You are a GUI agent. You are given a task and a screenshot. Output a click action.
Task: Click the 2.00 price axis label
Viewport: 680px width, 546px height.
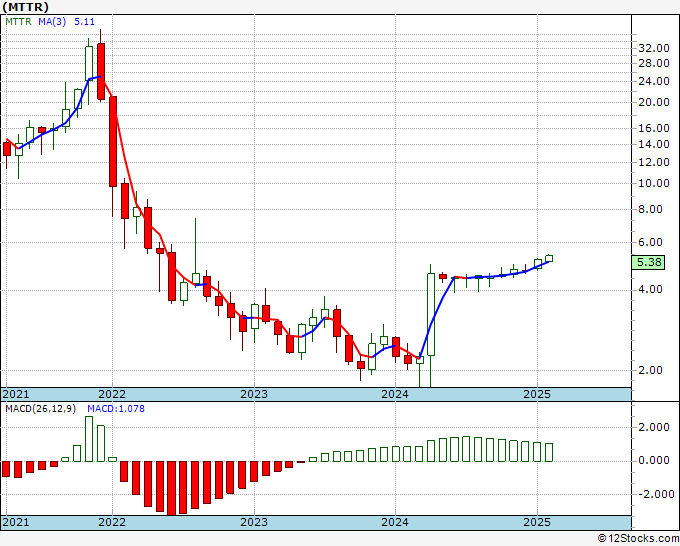tap(651, 370)
